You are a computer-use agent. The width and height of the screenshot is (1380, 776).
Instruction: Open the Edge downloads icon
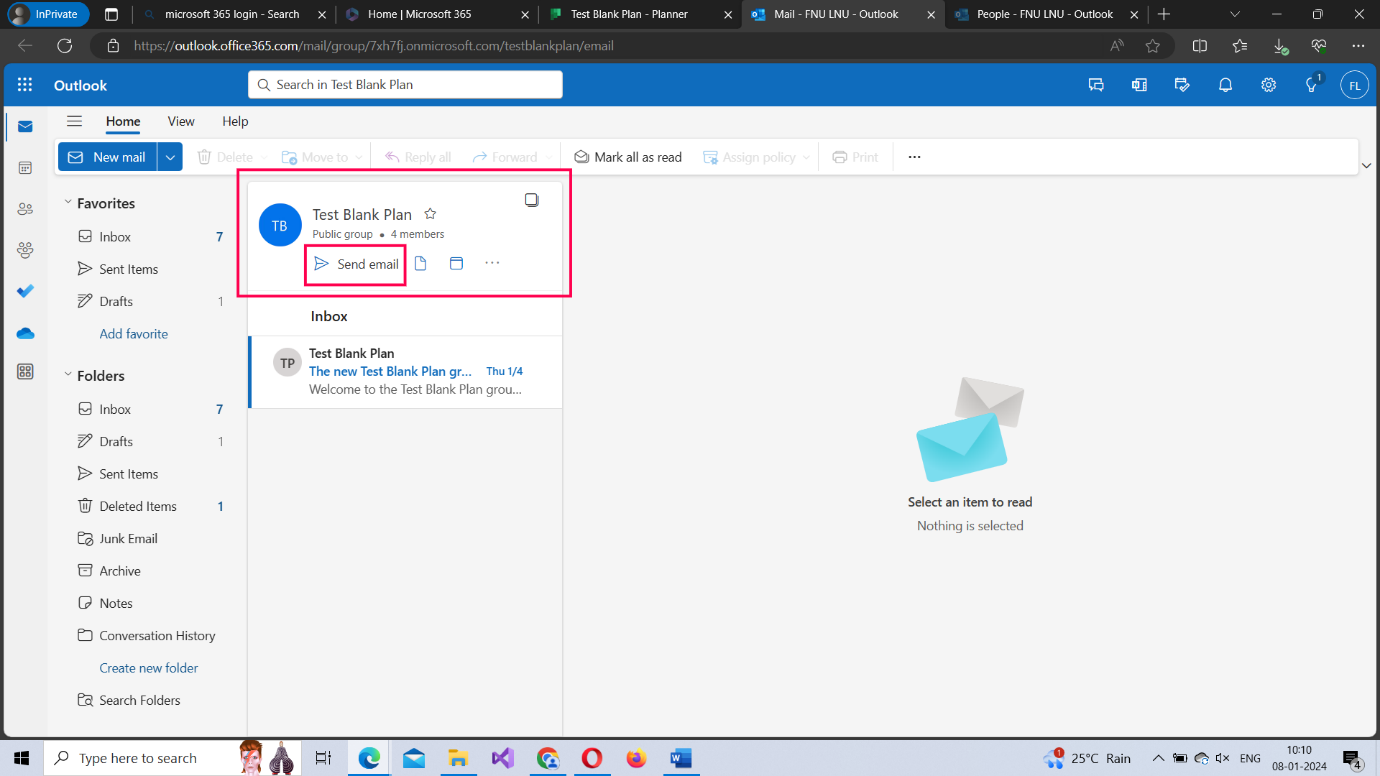(x=1279, y=46)
